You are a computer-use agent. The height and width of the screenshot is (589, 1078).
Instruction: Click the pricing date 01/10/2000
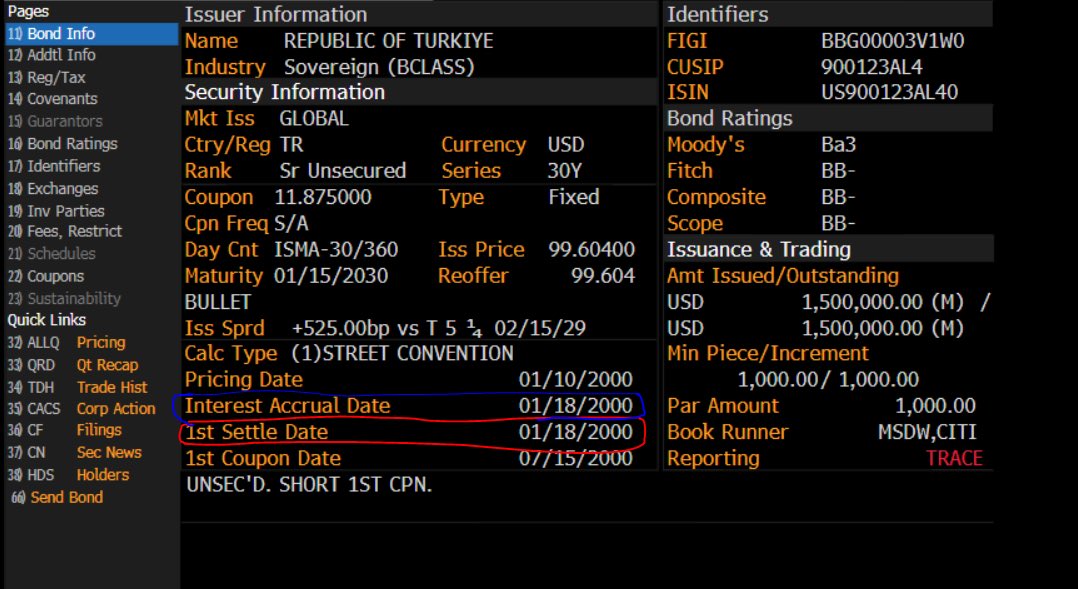click(575, 379)
